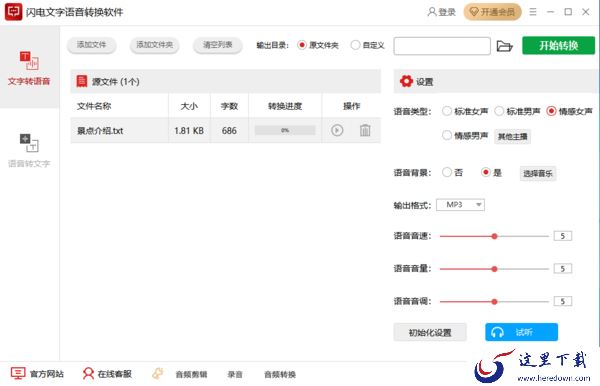This screenshot has height=386, width=600.
Task: Select the 原文件夹 output radio
Action: click(302, 45)
